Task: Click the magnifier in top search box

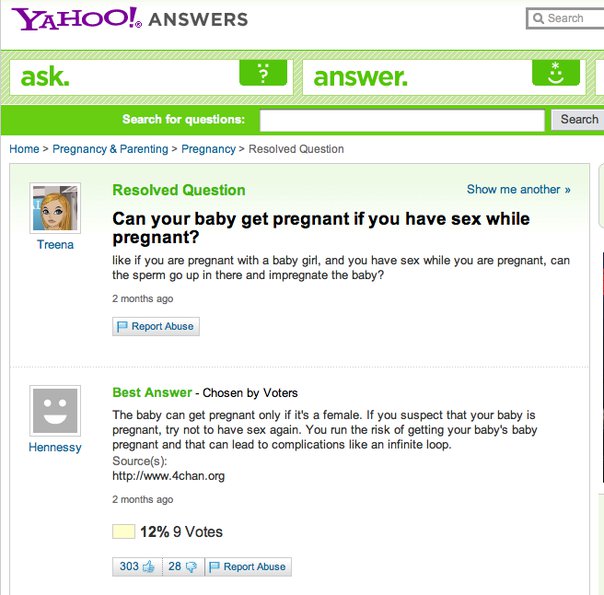Action: (538, 18)
